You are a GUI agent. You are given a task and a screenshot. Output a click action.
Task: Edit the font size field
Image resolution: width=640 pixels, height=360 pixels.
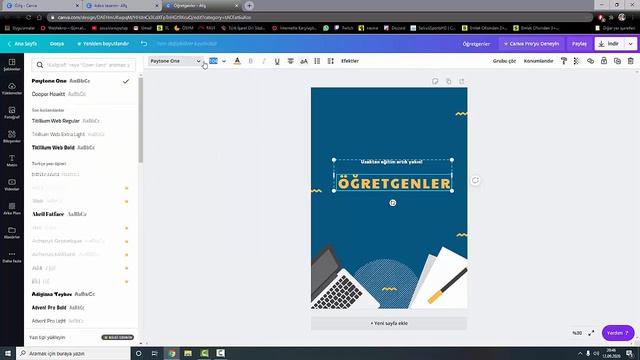click(x=213, y=61)
